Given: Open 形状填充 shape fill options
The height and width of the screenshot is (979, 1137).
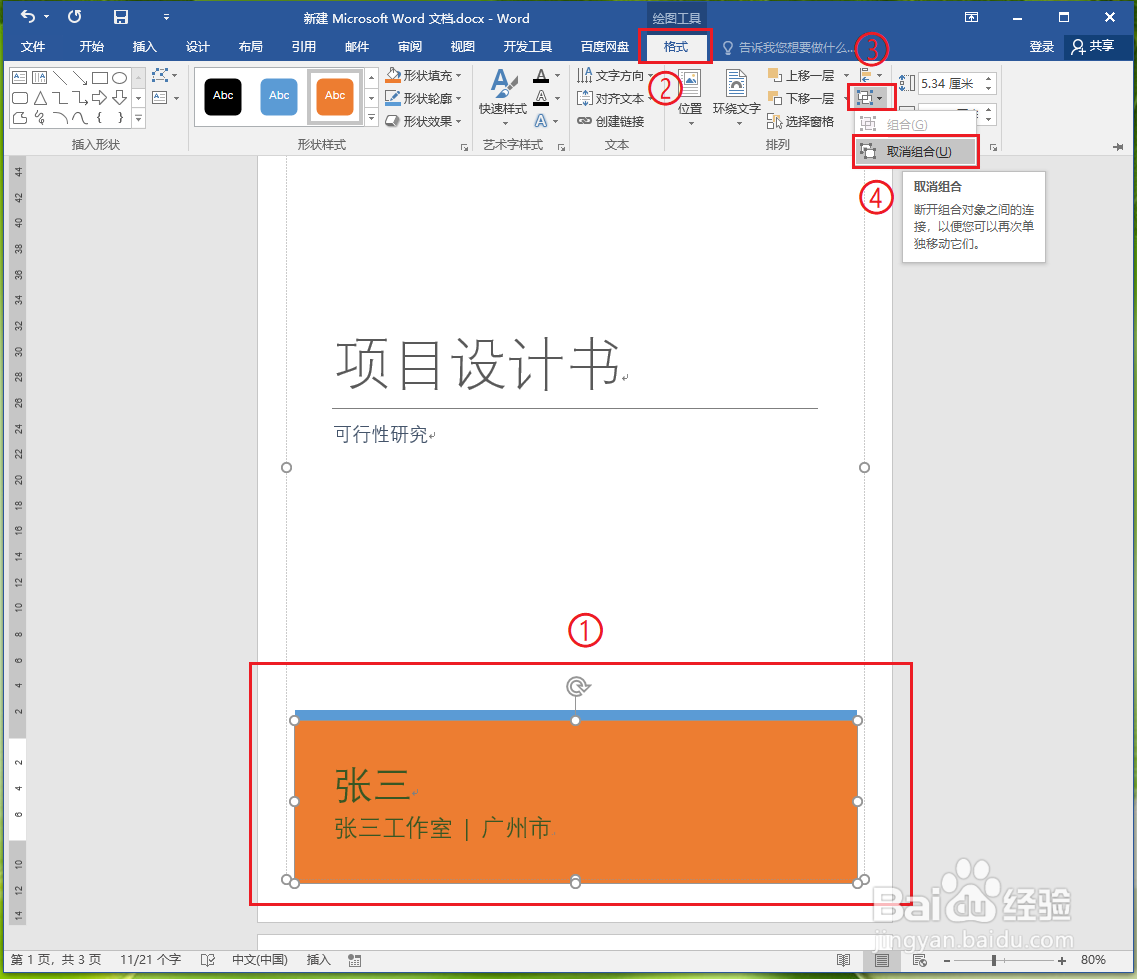Looking at the screenshot, I should pyautogui.click(x=424, y=74).
